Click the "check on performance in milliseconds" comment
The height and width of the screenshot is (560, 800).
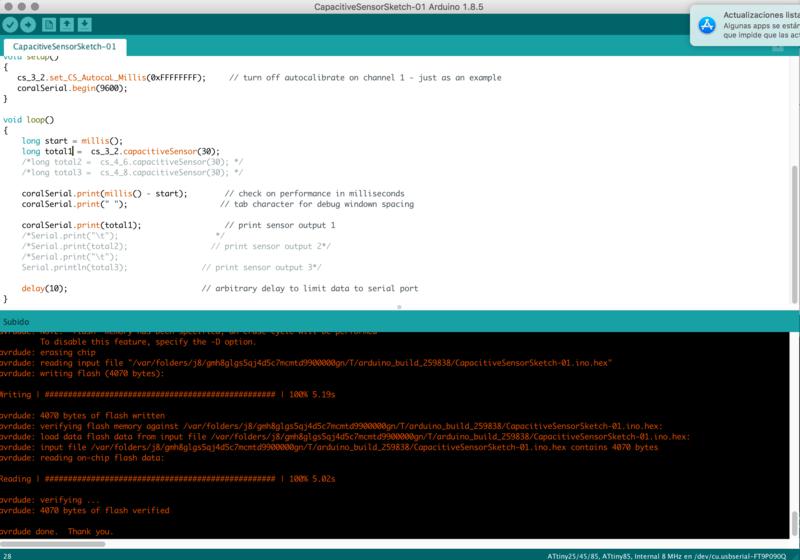(x=314, y=194)
